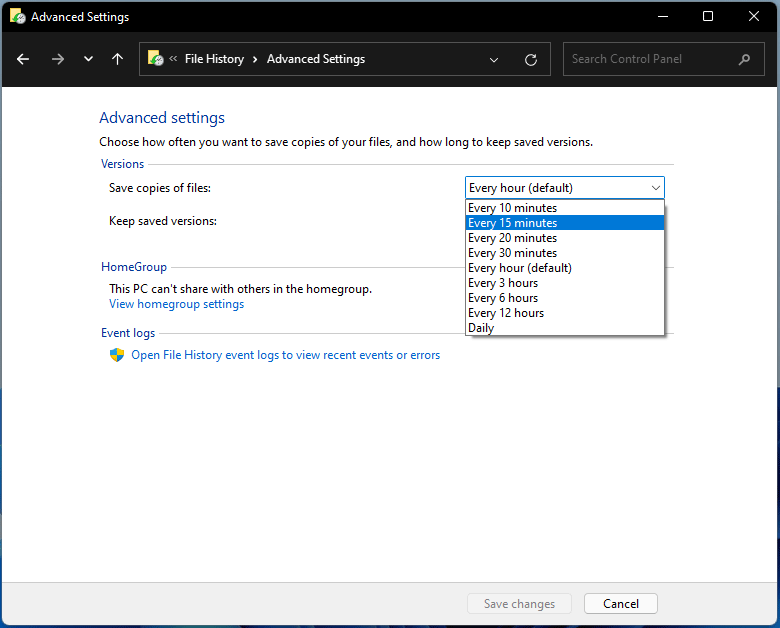Click the search magnifier icon

click(744, 59)
